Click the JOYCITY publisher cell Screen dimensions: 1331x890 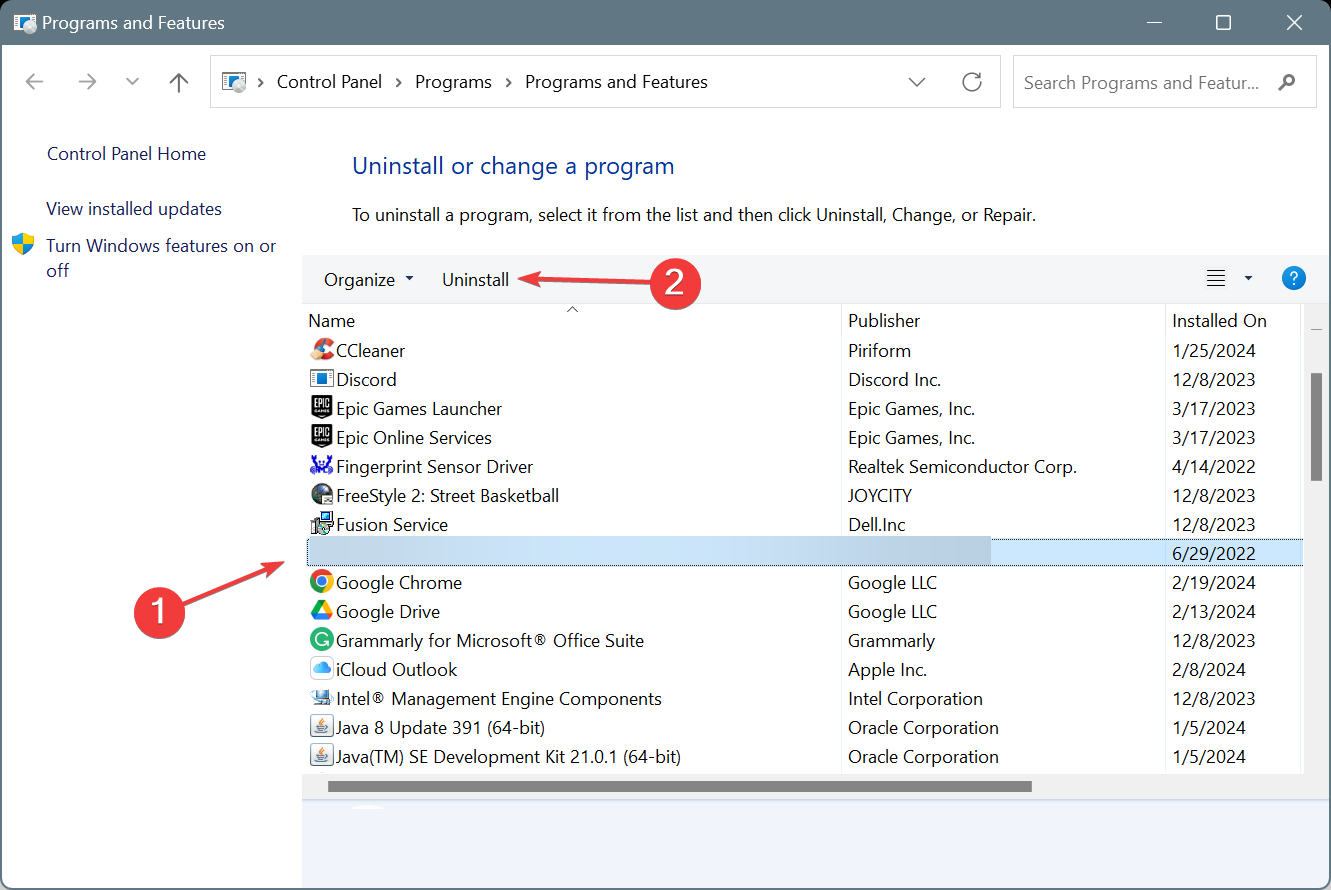[880, 495]
